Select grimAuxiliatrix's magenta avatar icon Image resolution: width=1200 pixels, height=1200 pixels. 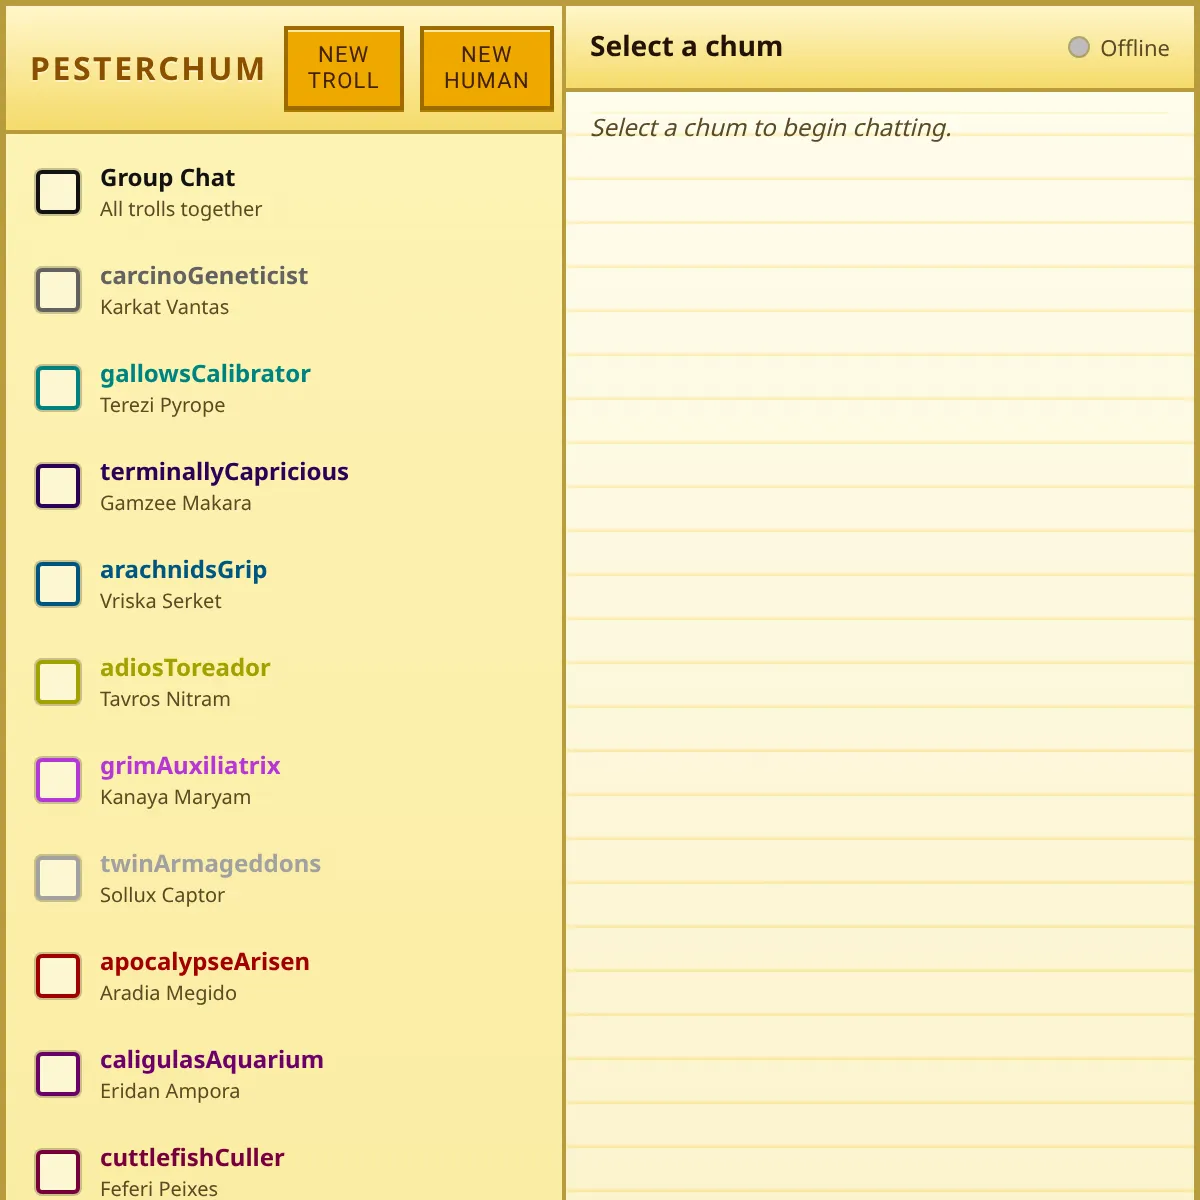[x=58, y=780]
